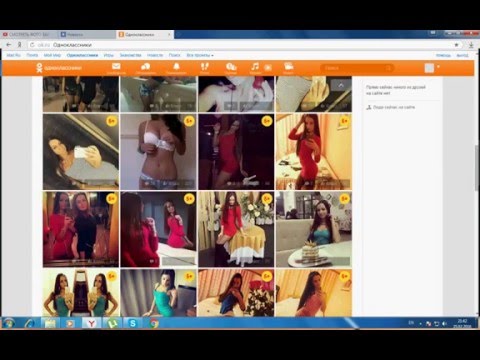Open Music note icon

coord(255,67)
